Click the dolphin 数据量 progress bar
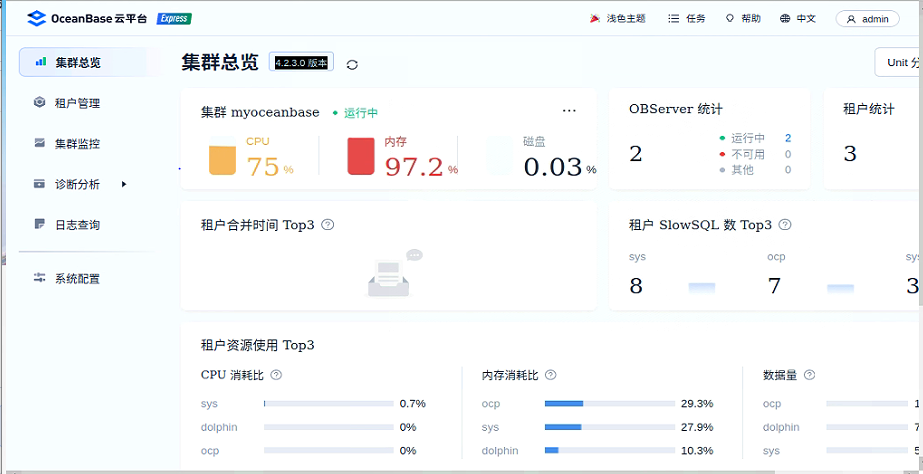Screen dimensions: 923x474 point(867,427)
